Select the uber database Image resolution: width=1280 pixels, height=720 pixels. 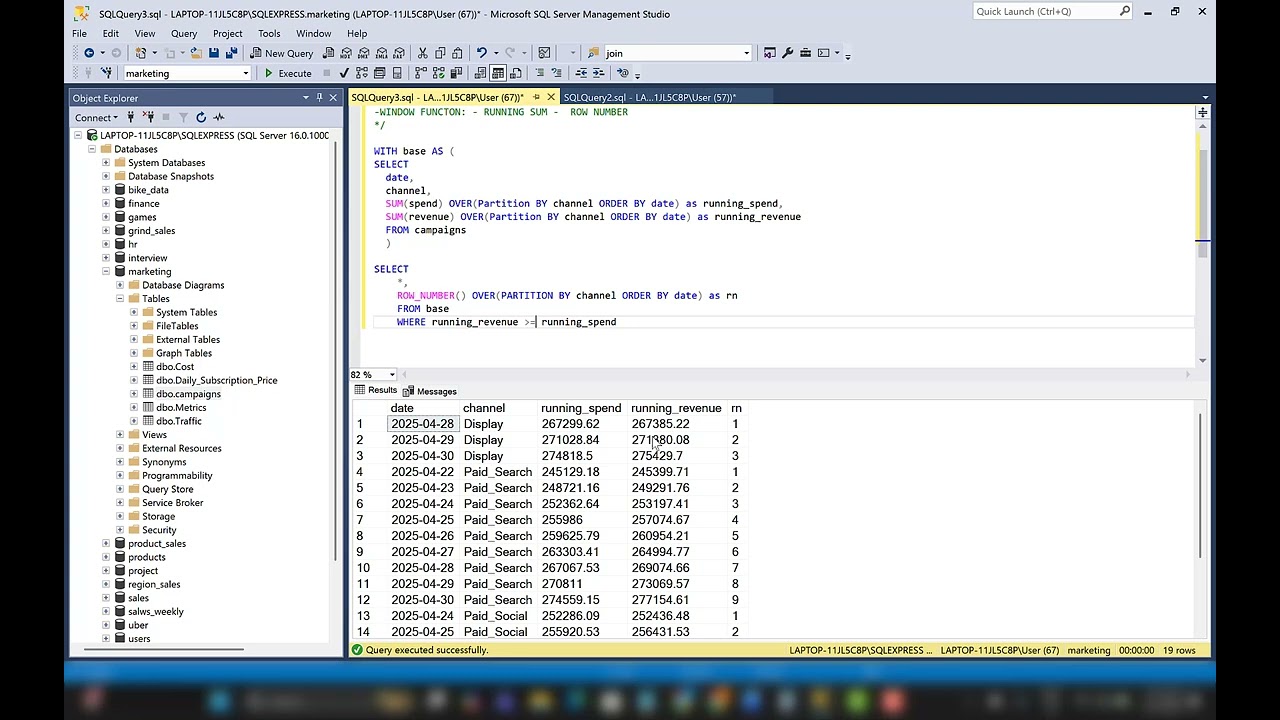click(x=138, y=626)
